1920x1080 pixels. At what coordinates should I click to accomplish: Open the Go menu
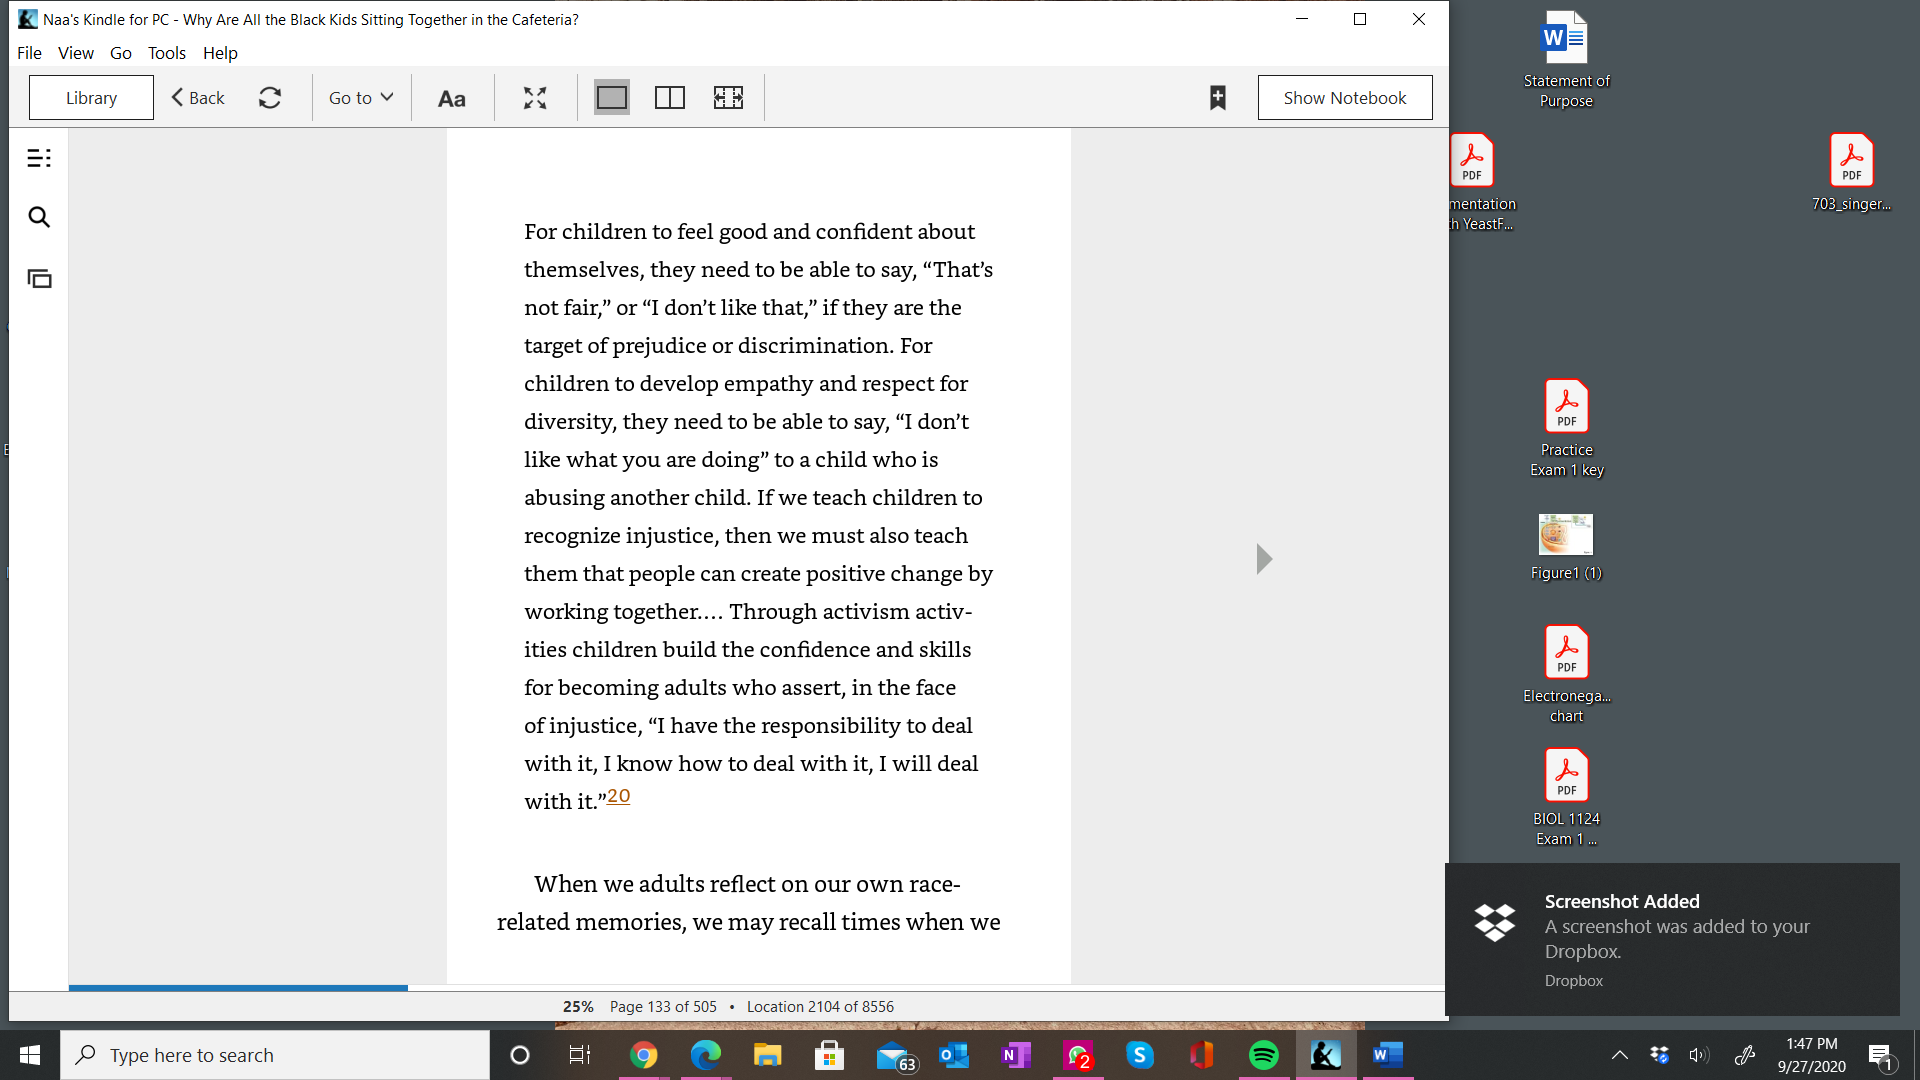[x=121, y=53]
